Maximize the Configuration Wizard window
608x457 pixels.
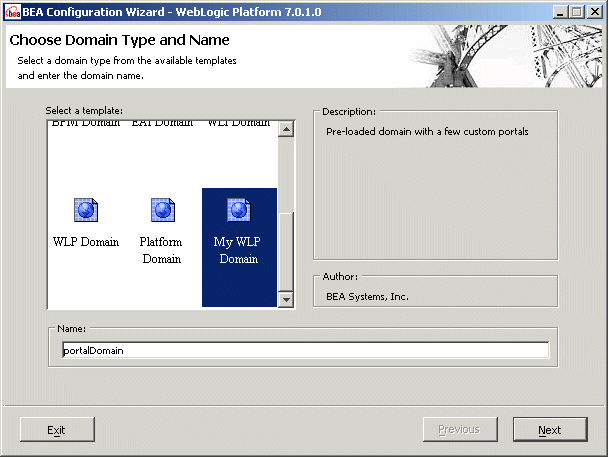576,12
